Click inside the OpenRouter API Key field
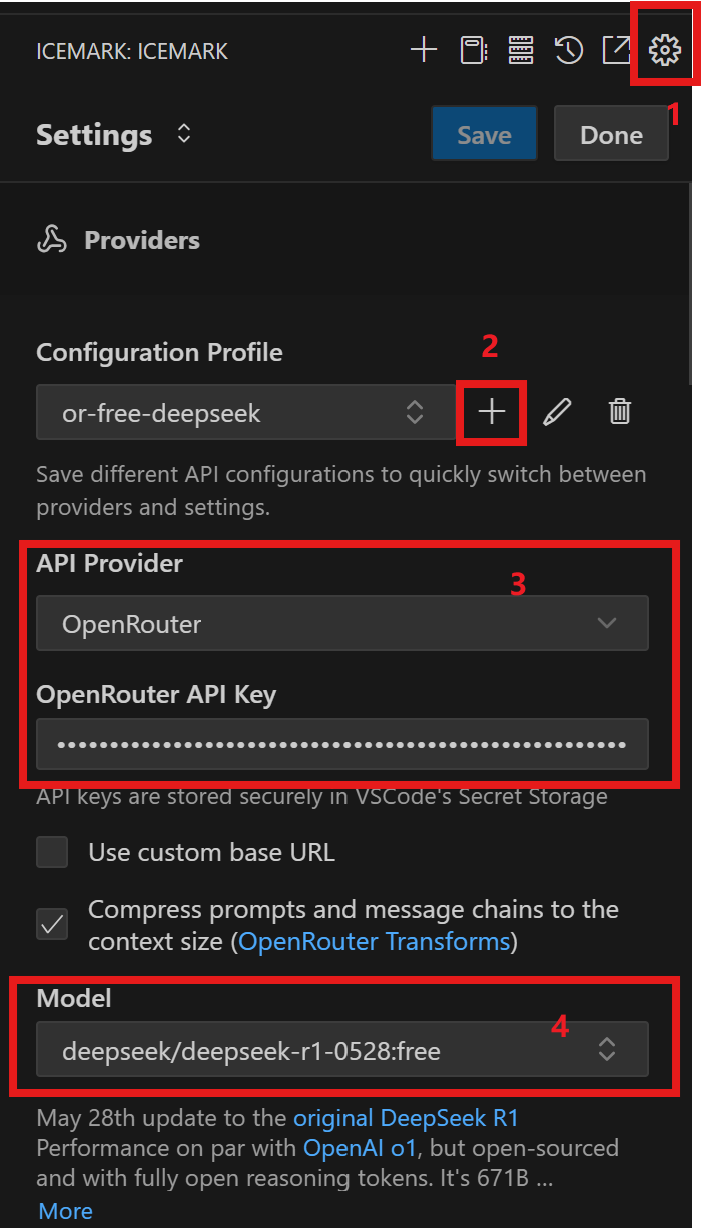The image size is (701, 1228). coord(342,744)
